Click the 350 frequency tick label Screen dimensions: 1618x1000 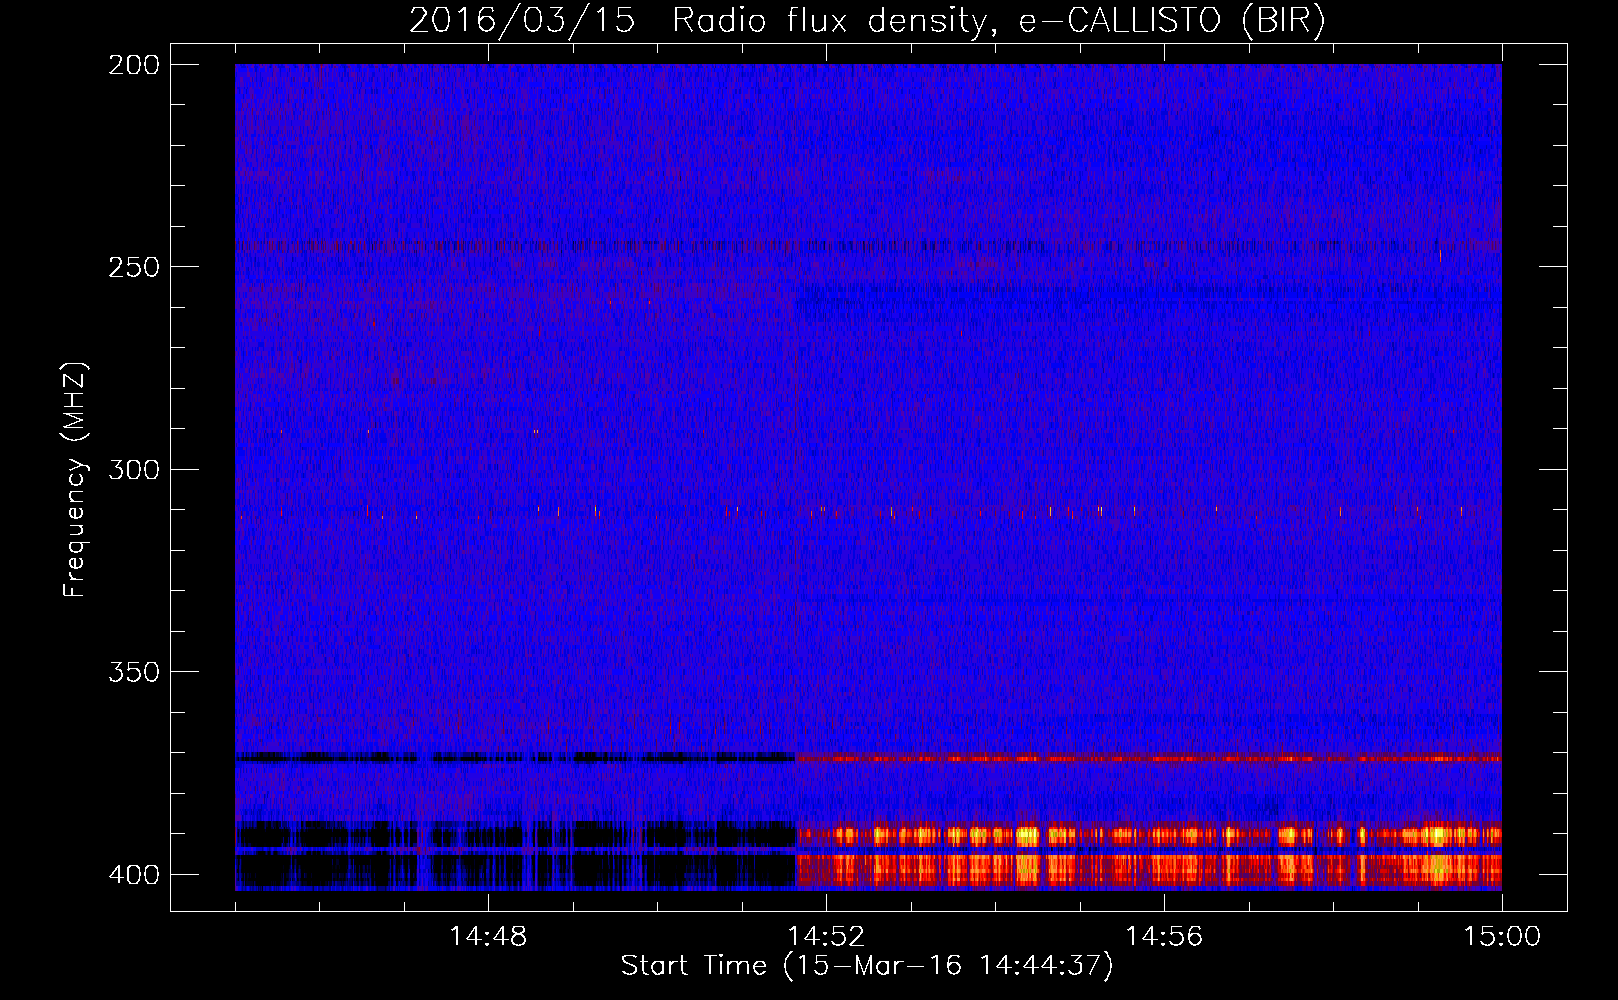[x=133, y=672]
